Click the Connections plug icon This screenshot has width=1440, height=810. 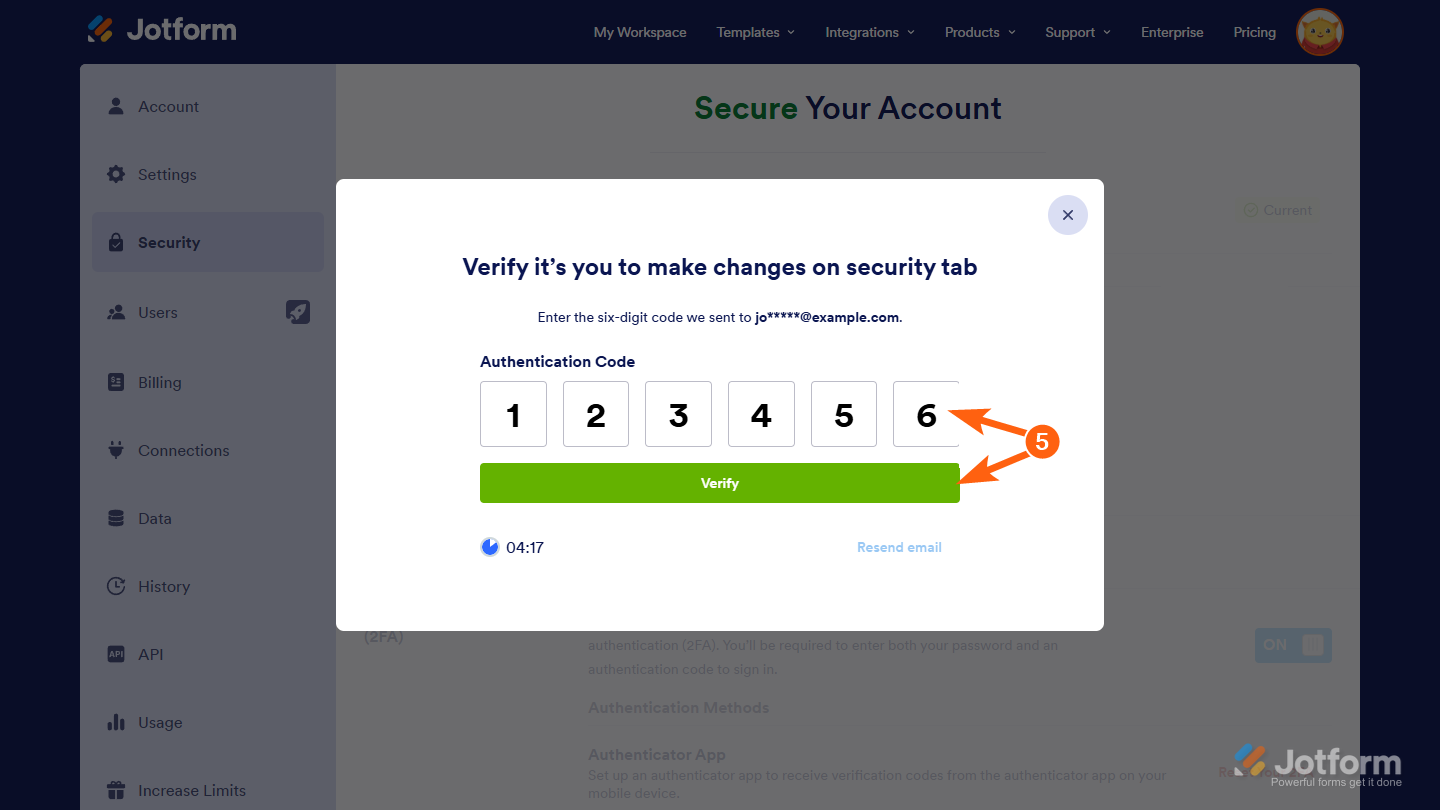coord(116,450)
